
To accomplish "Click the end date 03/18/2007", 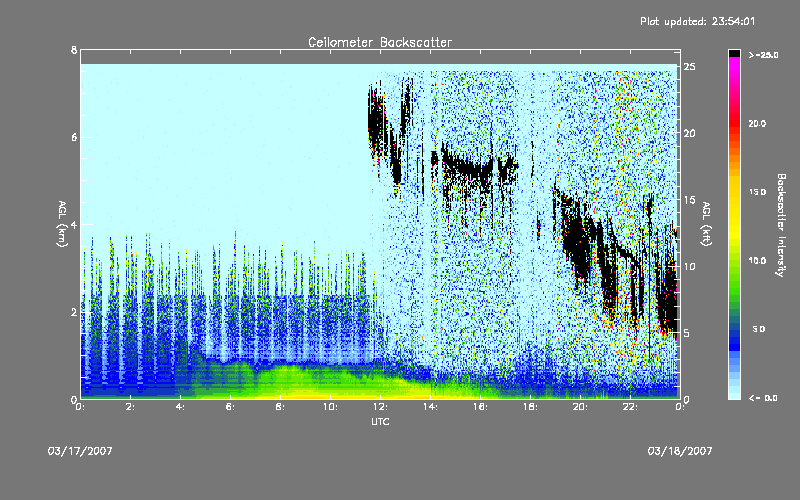I will point(680,451).
